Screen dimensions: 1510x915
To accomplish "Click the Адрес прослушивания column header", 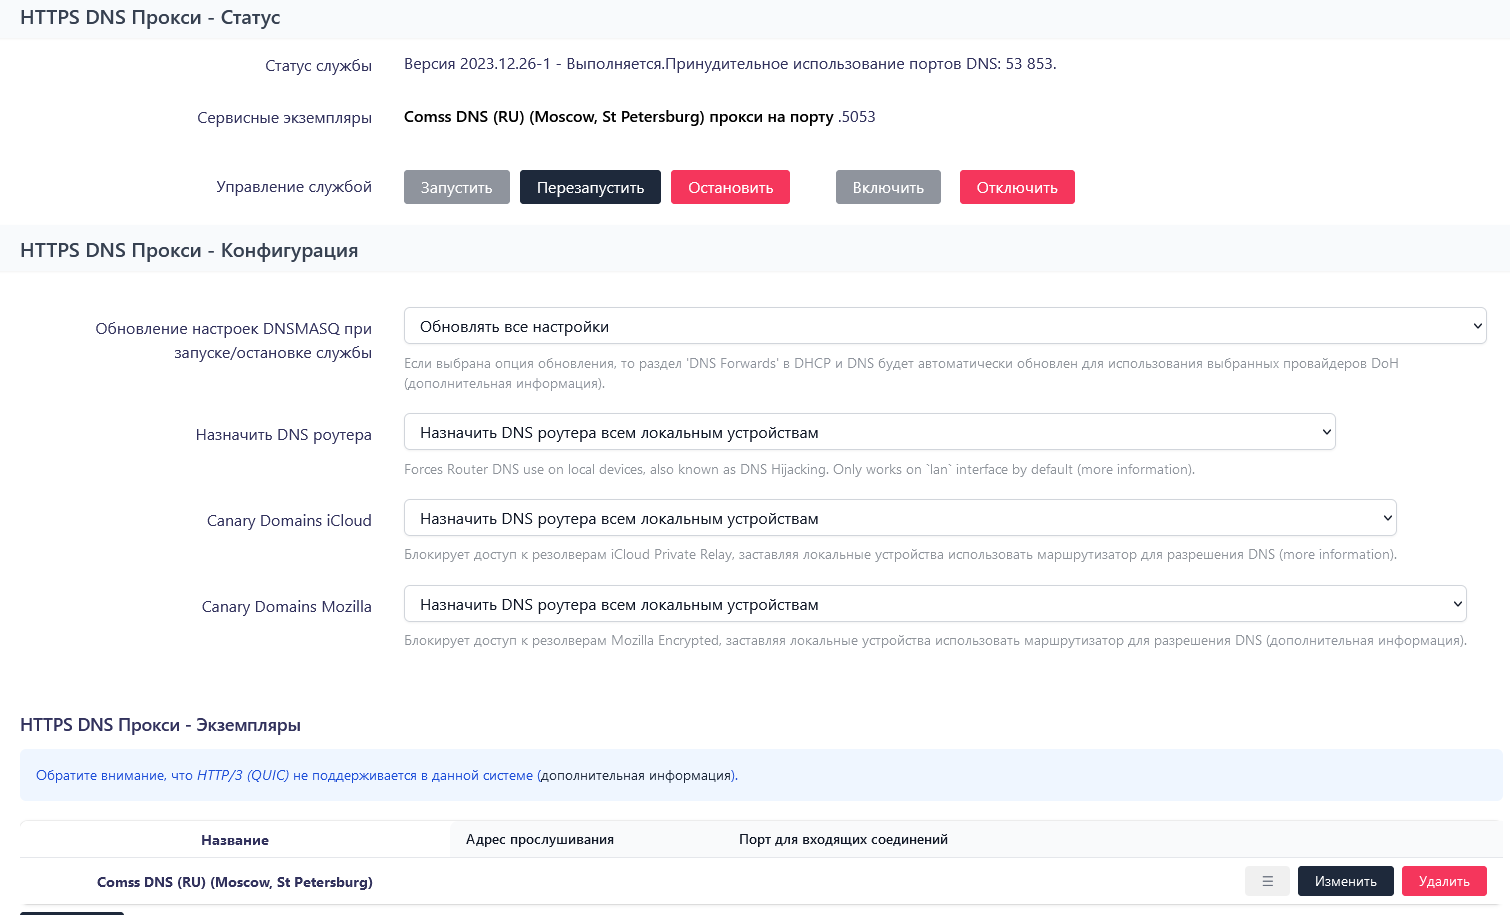I will pos(540,839).
